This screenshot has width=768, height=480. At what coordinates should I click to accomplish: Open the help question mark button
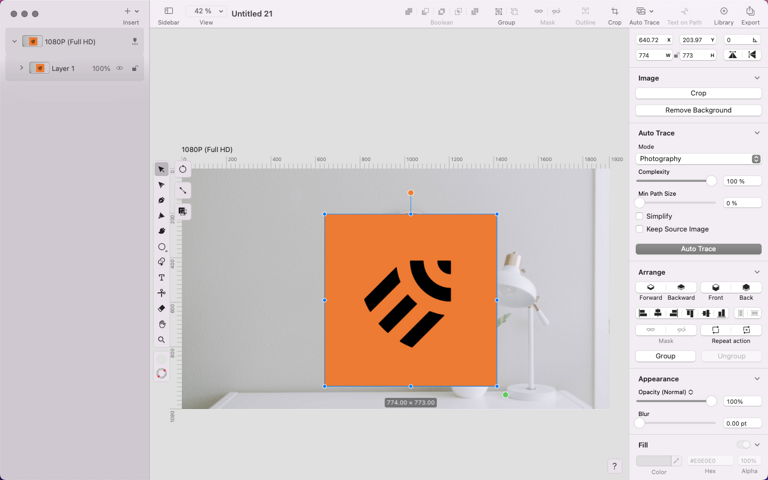pyautogui.click(x=614, y=466)
